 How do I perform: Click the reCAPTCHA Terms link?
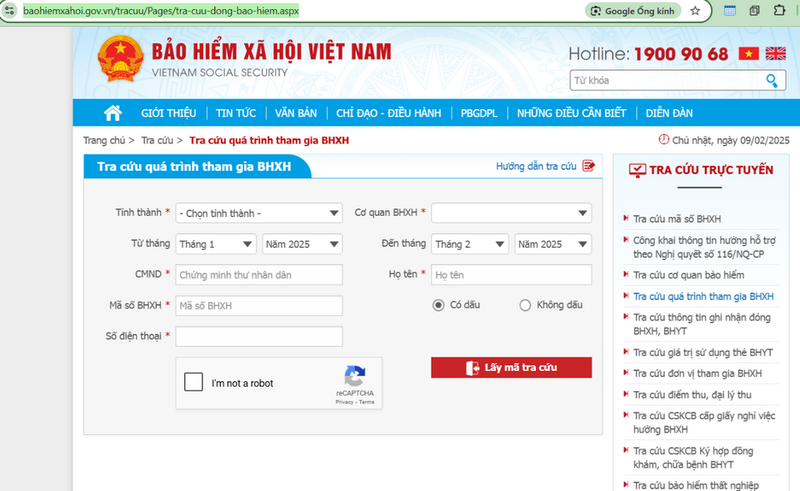pos(366,402)
